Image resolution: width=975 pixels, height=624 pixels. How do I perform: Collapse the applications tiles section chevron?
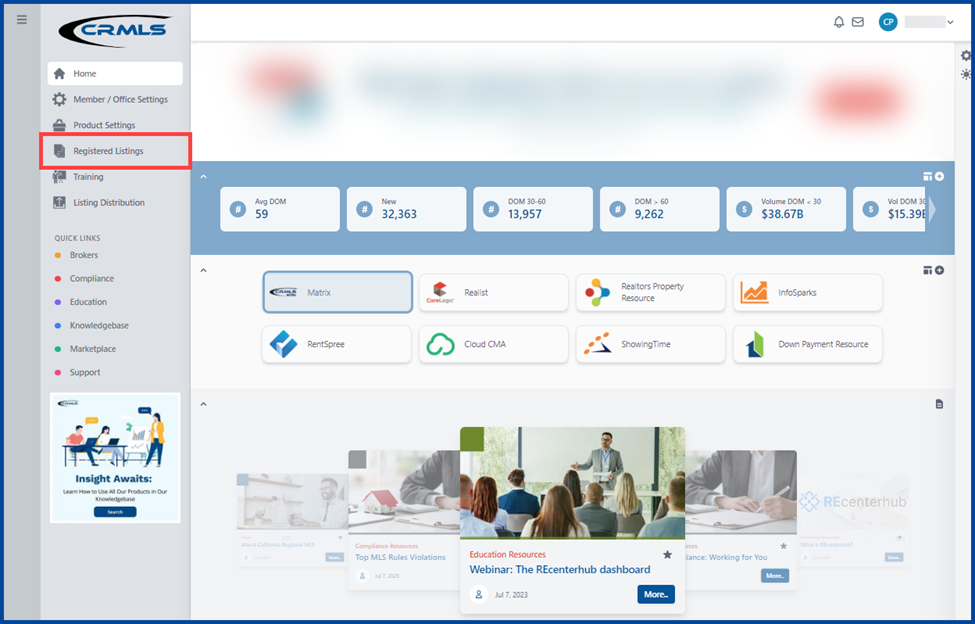tap(203, 270)
